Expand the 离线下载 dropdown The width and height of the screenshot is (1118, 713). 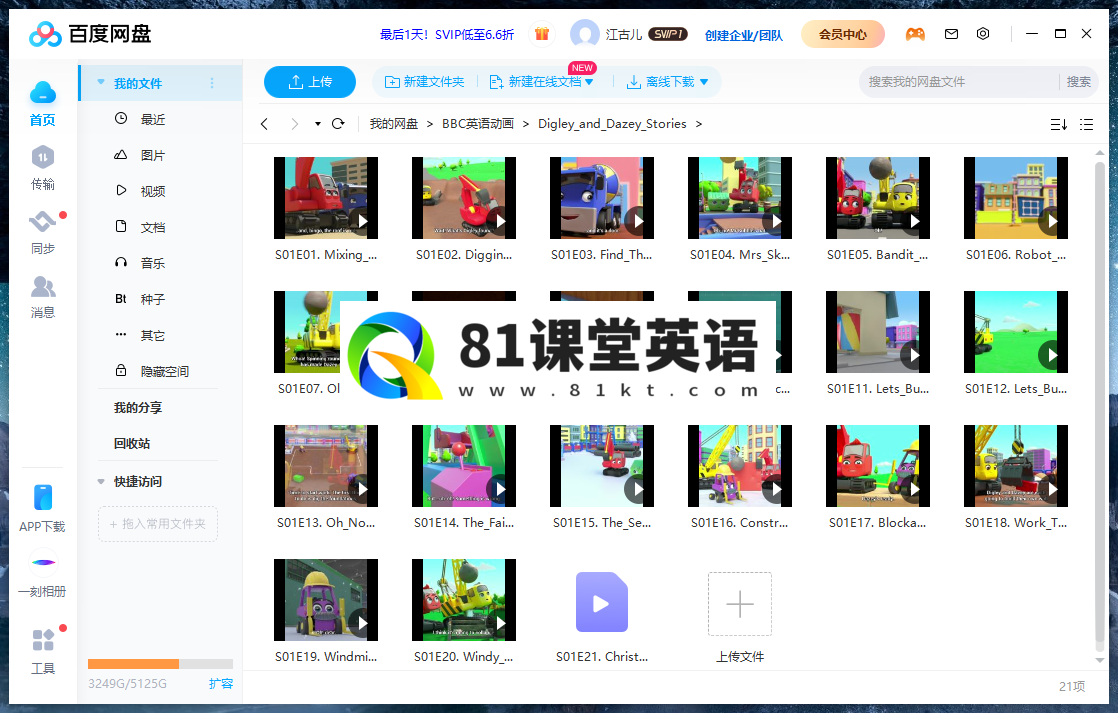pos(704,82)
